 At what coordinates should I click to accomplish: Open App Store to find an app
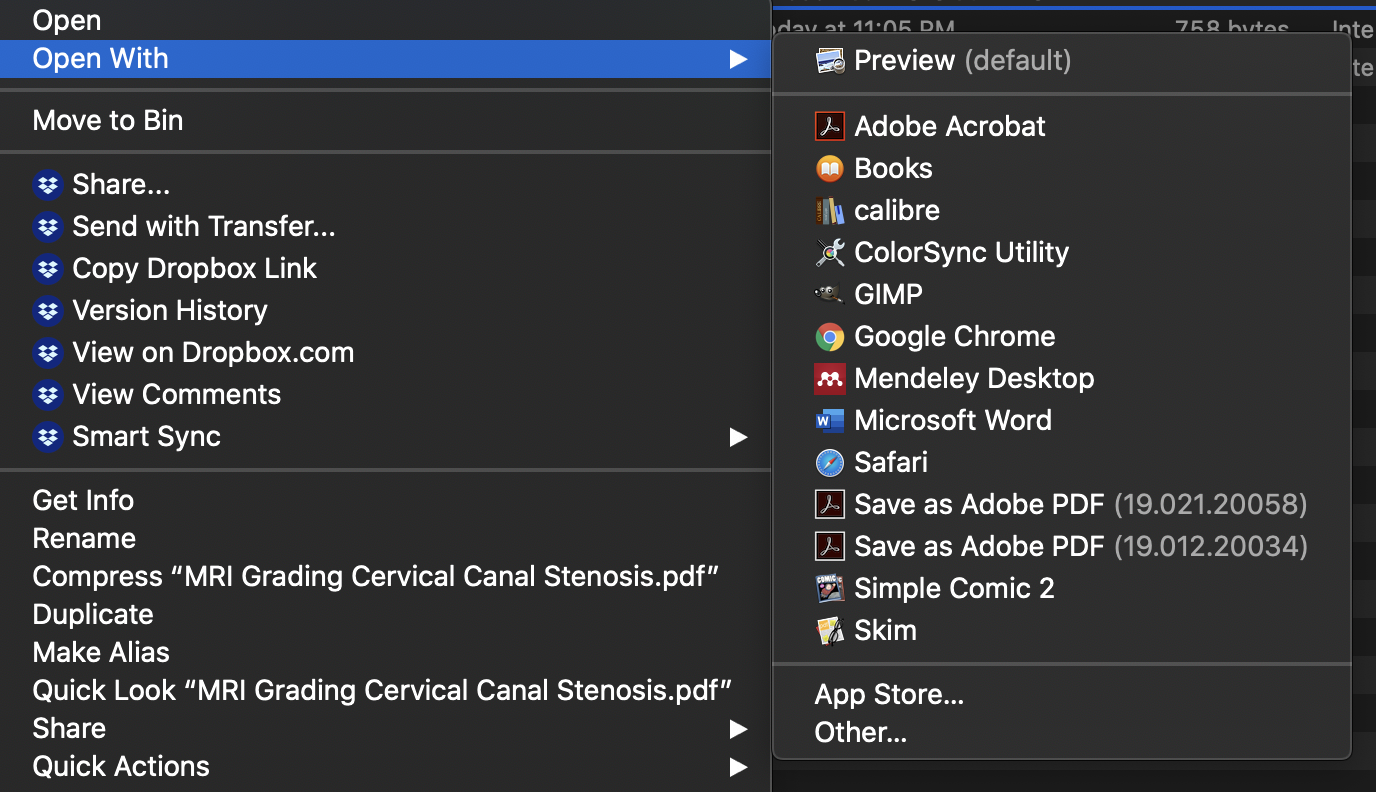point(889,694)
